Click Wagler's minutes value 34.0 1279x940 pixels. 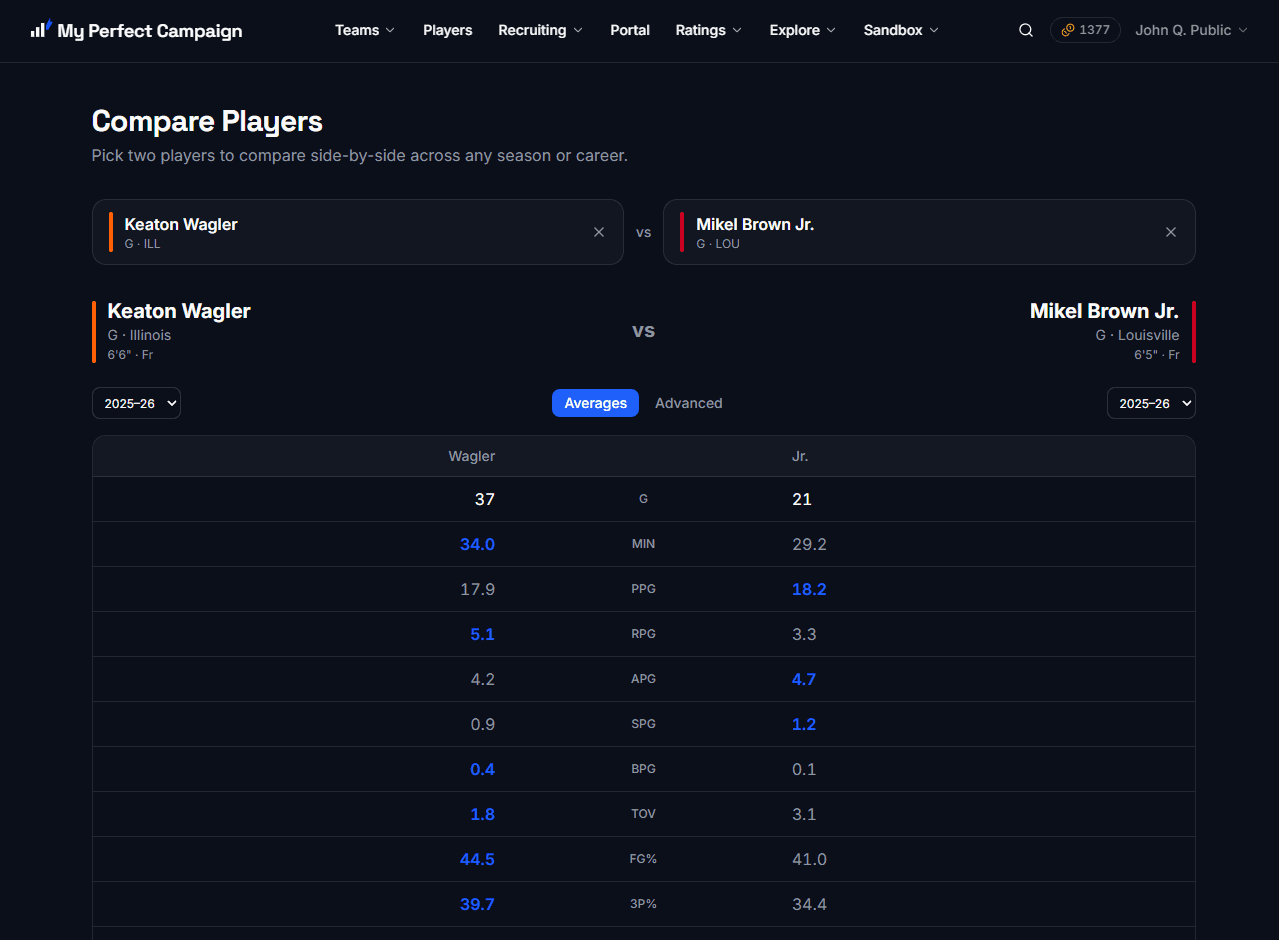tap(477, 544)
